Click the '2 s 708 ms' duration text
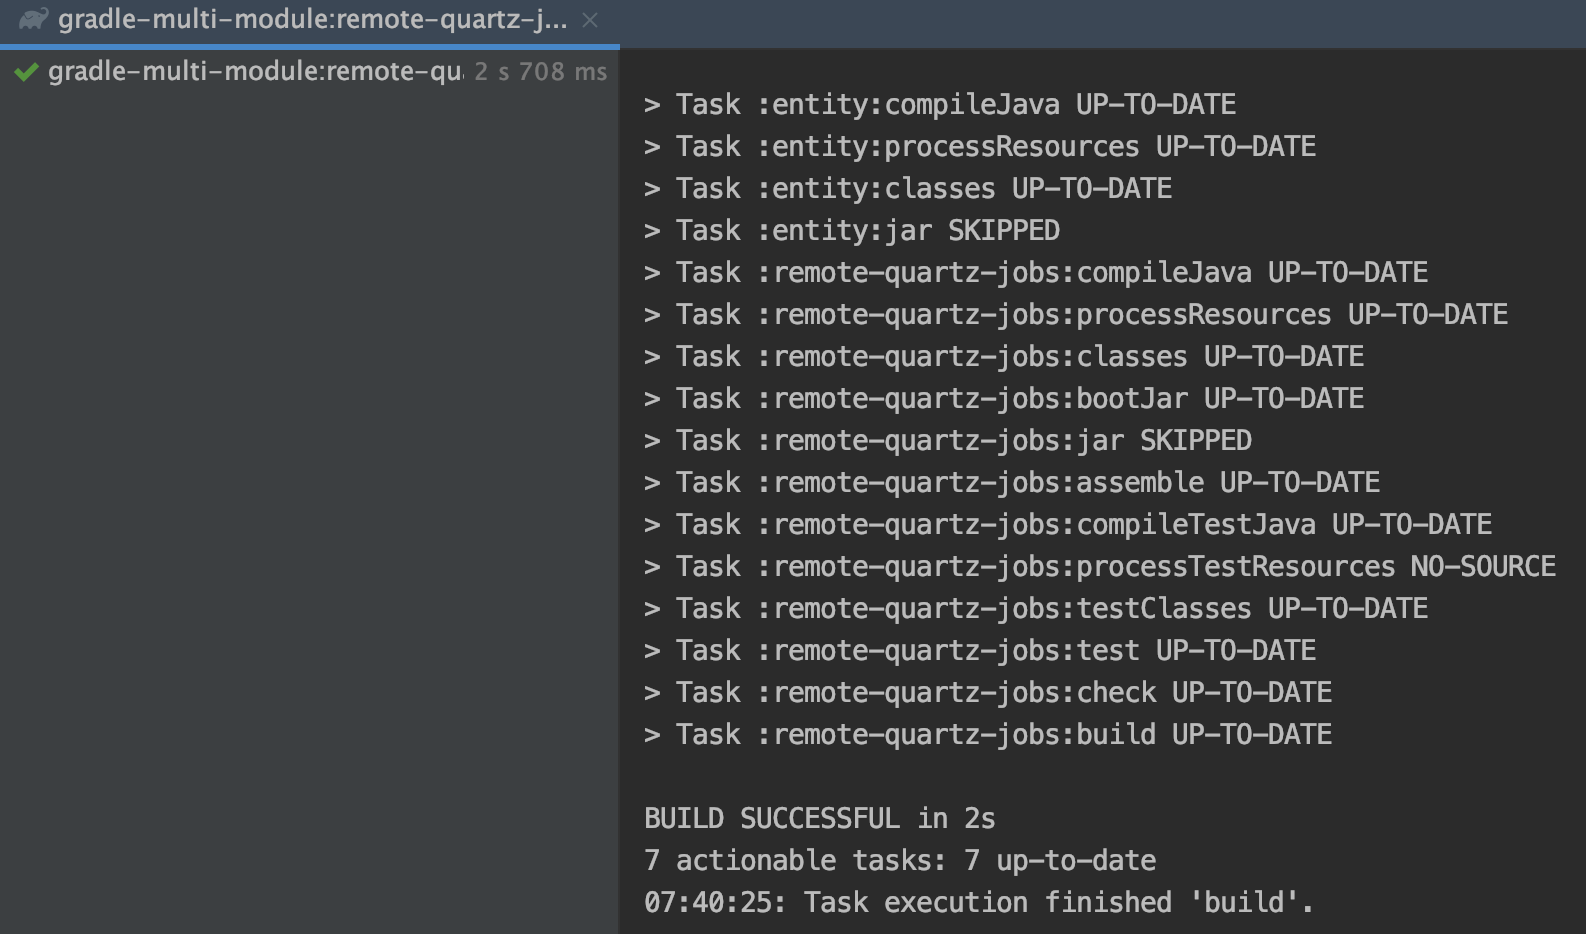Image resolution: width=1586 pixels, height=934 pixels. point(540,72)
